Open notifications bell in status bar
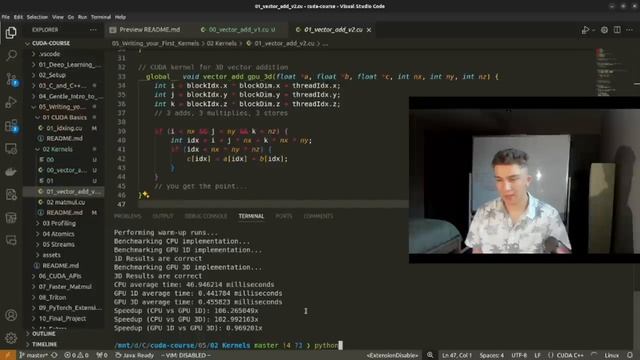The image size is (640, 360). pyautogui.click(x=630, y=356)
